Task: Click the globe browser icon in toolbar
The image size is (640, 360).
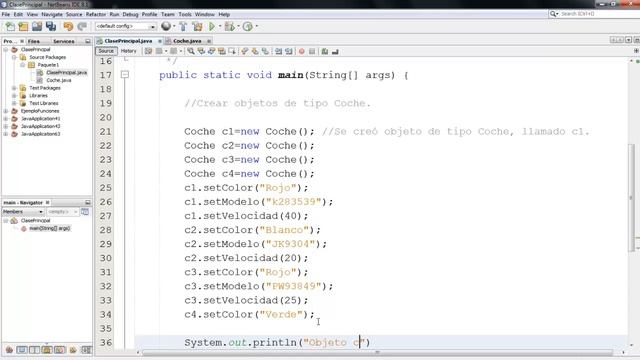Action: click(166, 27)
